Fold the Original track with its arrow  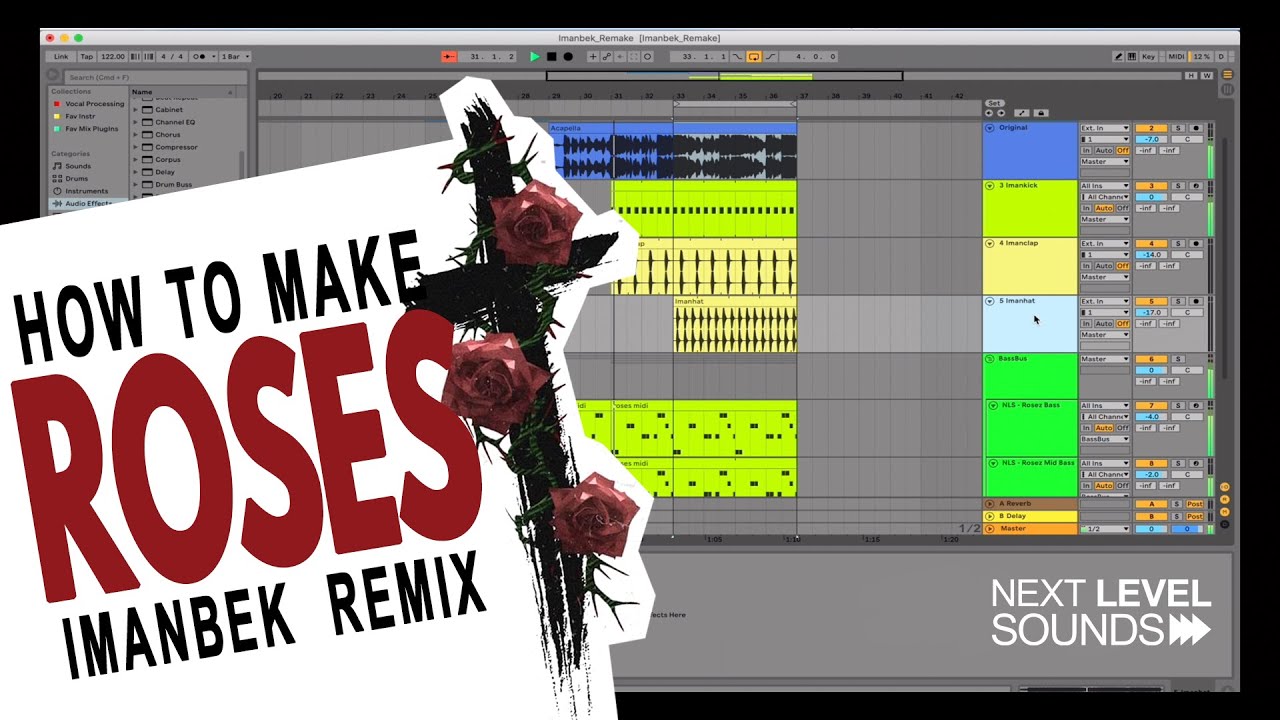[990, 128]
